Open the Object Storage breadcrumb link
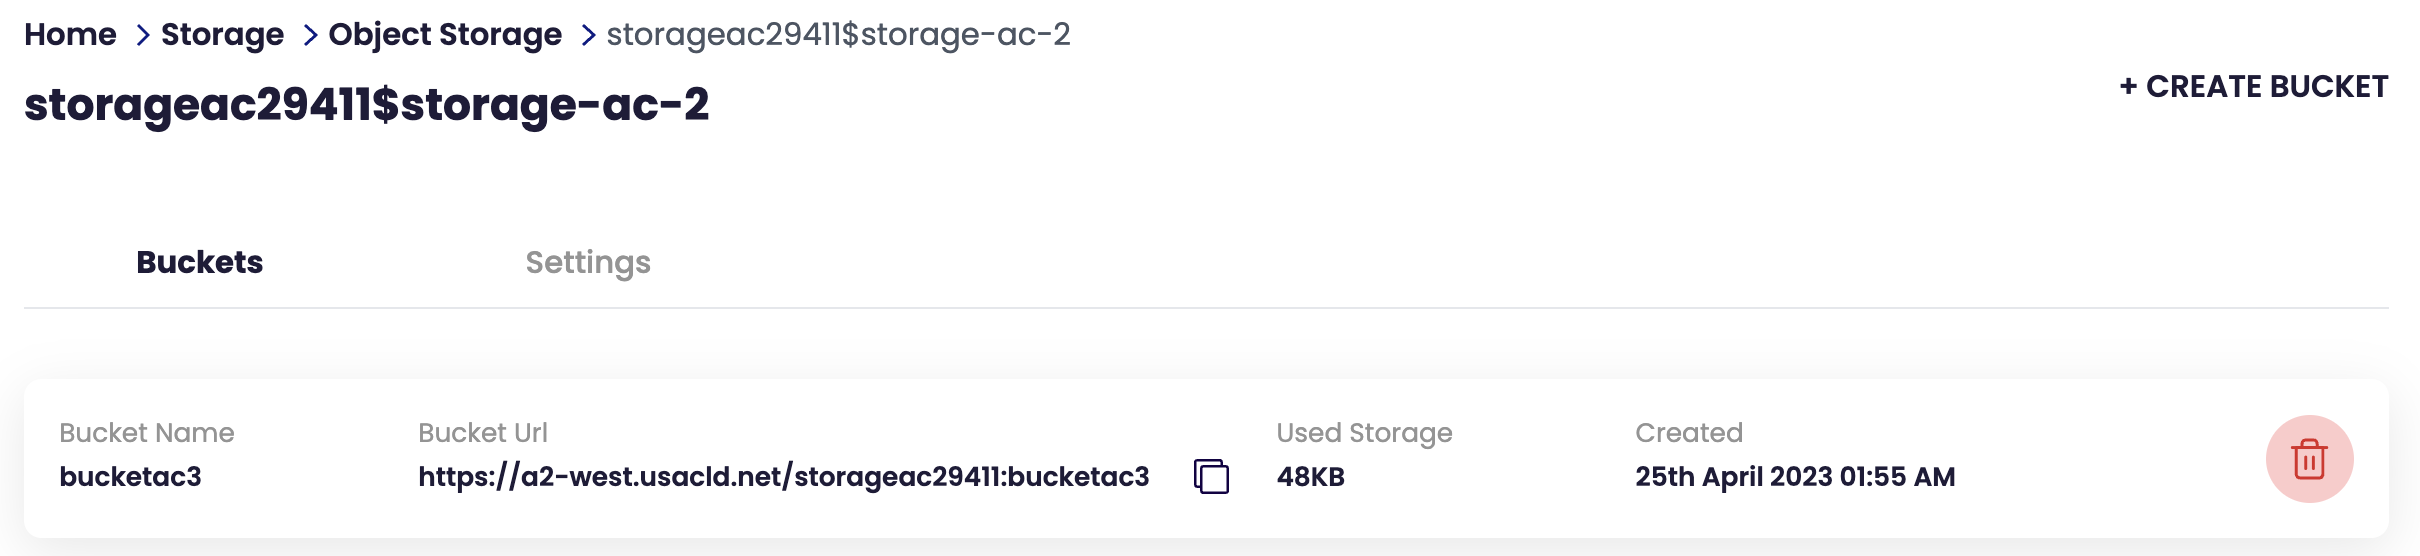Screen dimensions: 2420x556 tap(445, 35)
